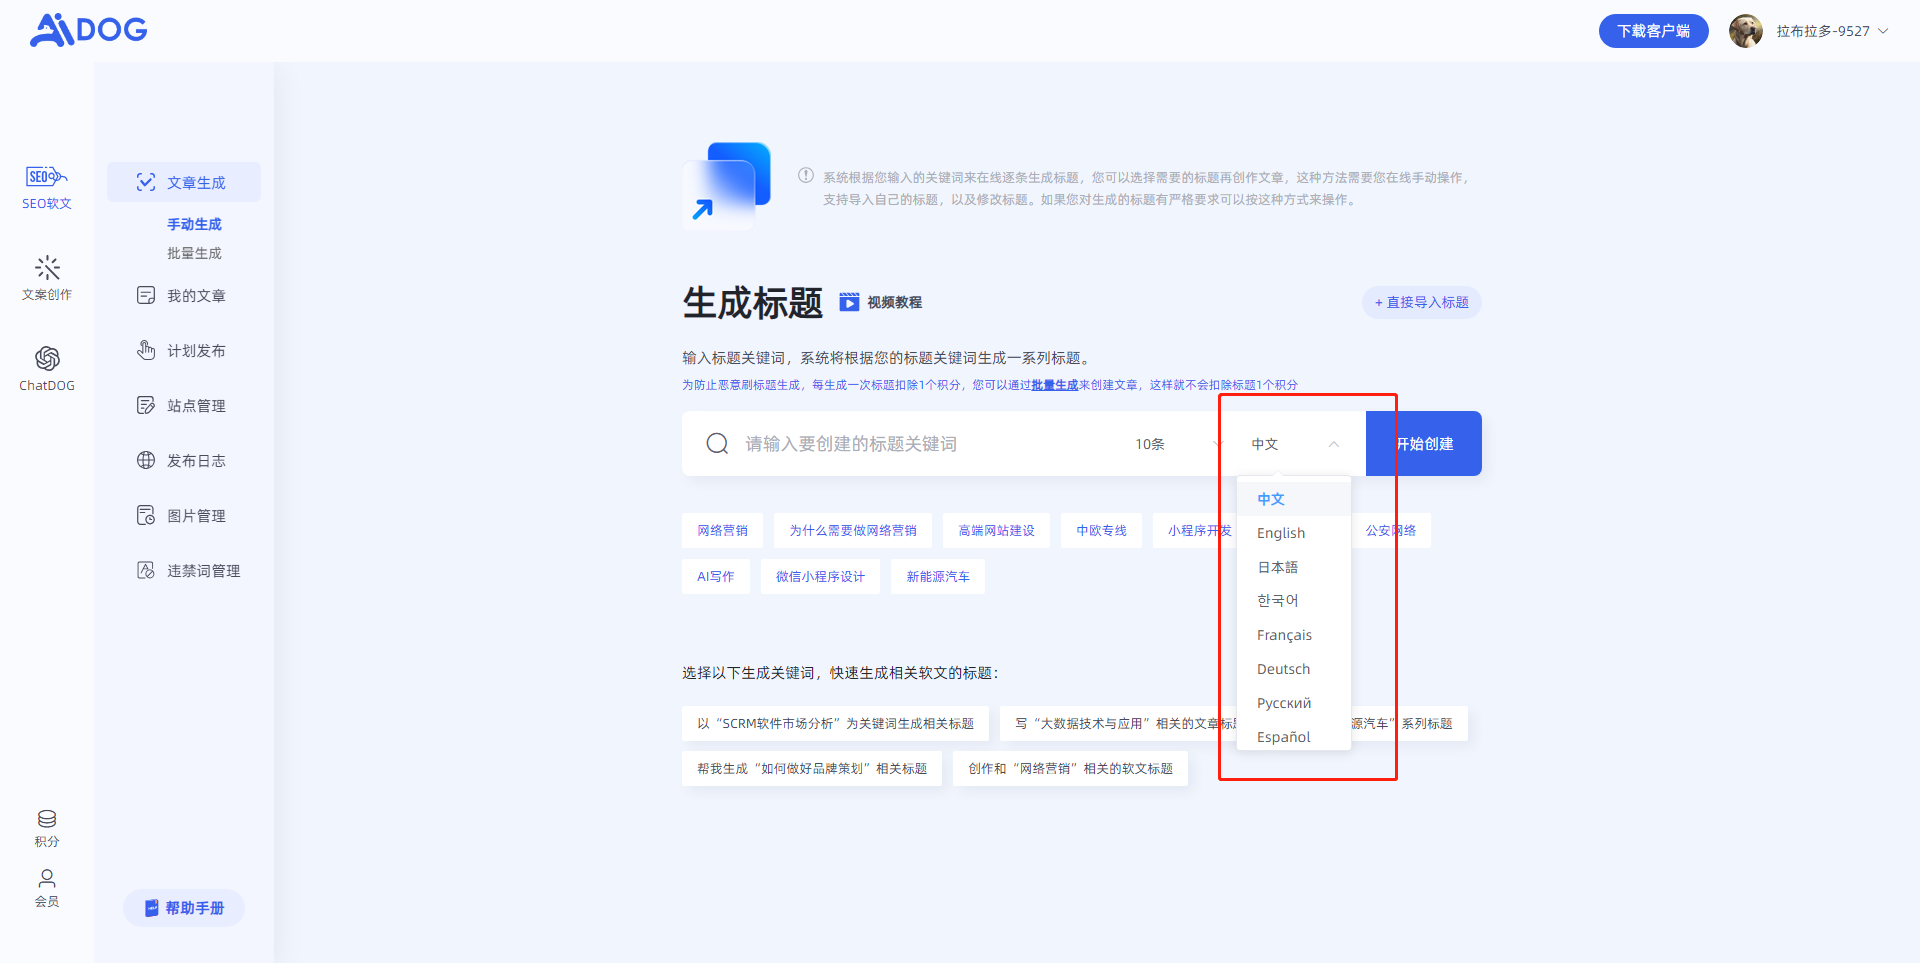Follow the 批量生成 underlined link
Viewport: 1920px width, 963px height.
[1054, 385]
